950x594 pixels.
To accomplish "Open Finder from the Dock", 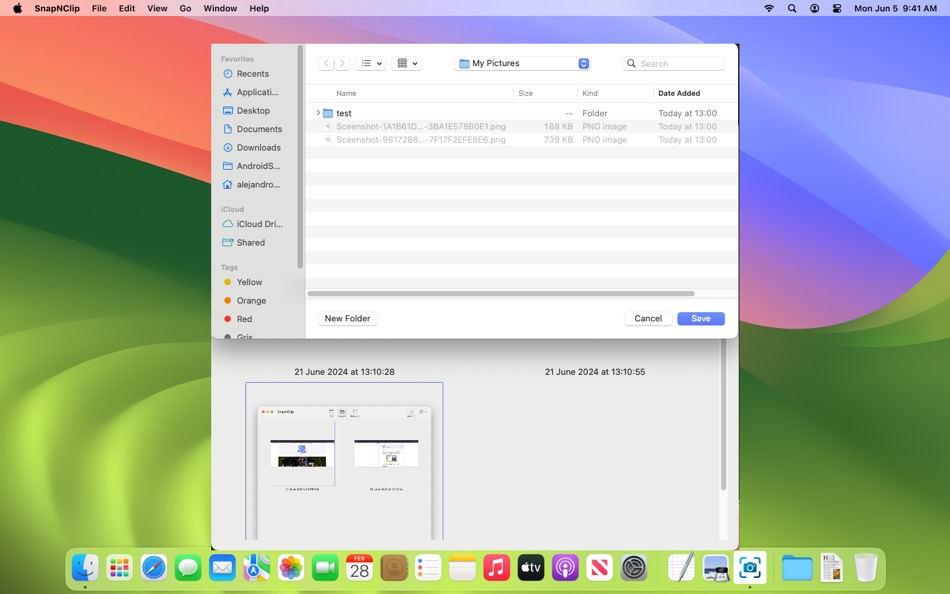I will (85, 568).
